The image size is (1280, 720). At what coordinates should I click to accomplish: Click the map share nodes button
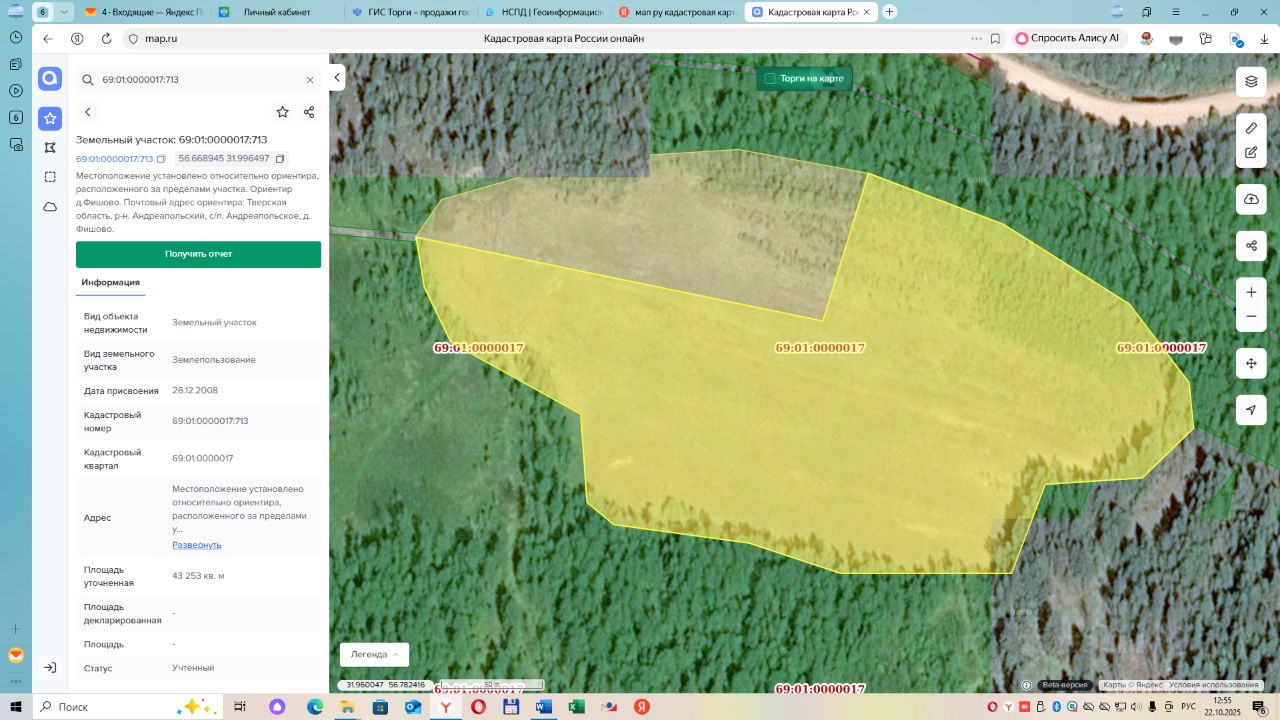coord(1251,245)
